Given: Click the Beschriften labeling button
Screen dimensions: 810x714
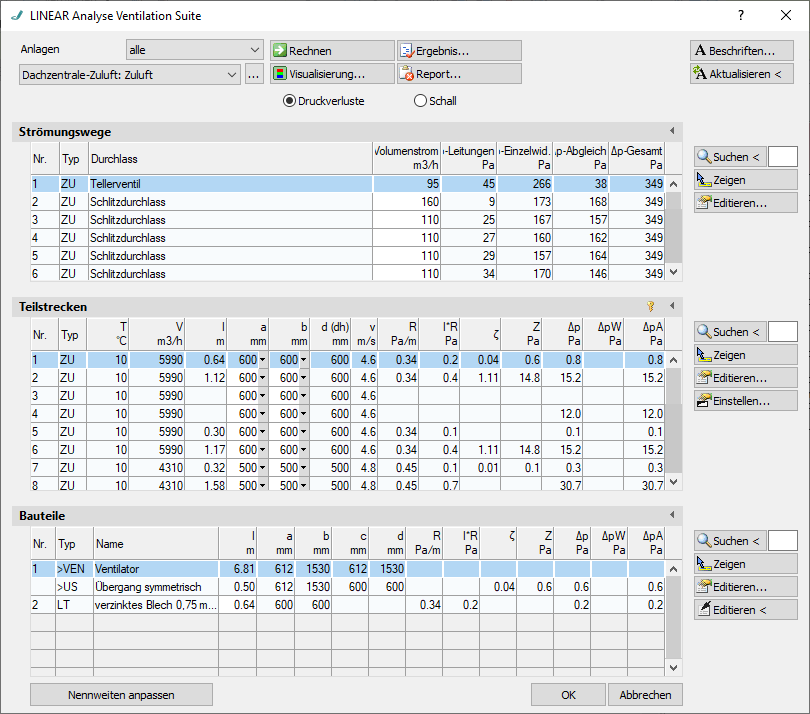Looking at the screenshot, I should point(742,51).
